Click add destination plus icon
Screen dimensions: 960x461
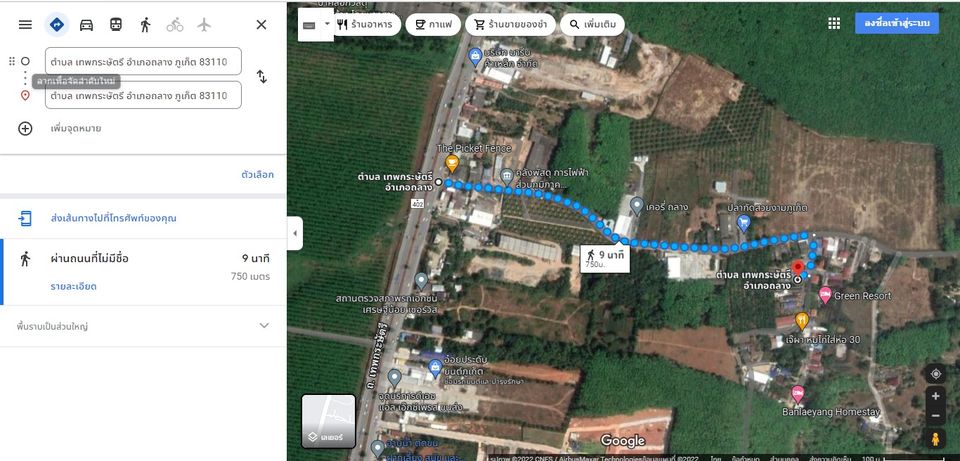(x=25, y=129)
